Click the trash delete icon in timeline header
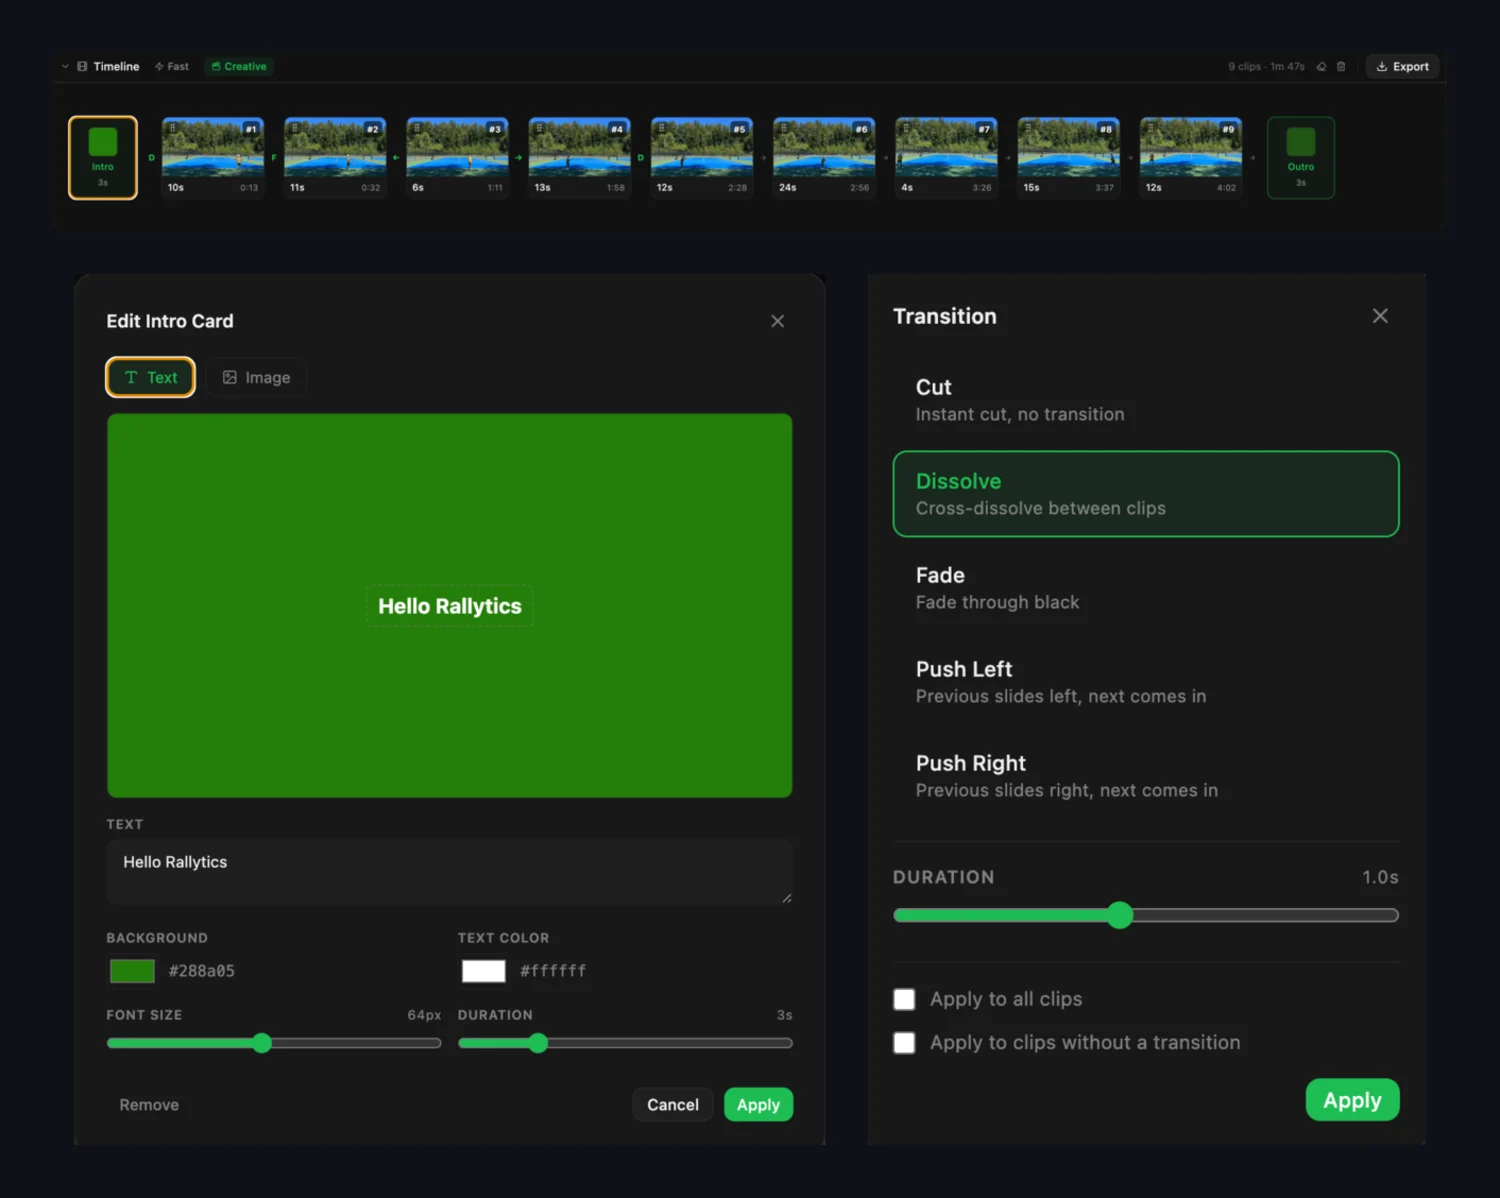 click(1341, 67)
